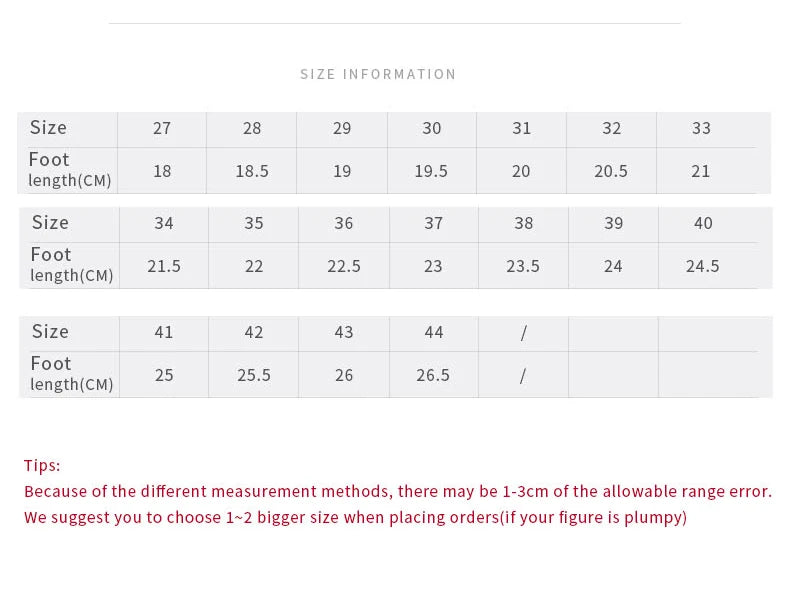Select foot length value 22.5
This screenshot has height=615, width=790.
(344, 266)
